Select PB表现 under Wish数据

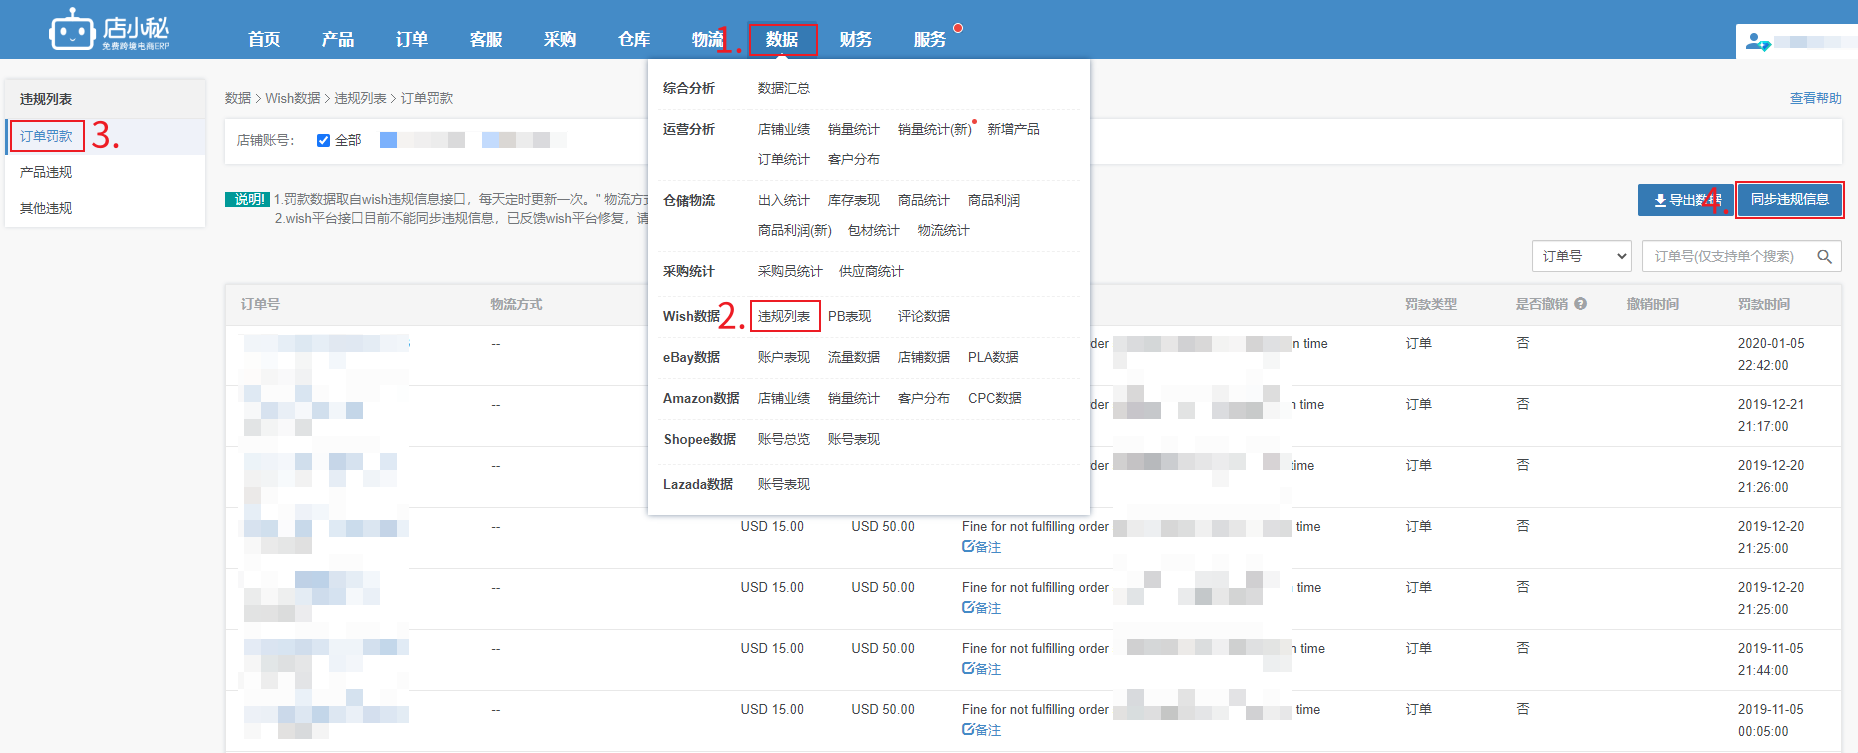(x=850, y=316)
